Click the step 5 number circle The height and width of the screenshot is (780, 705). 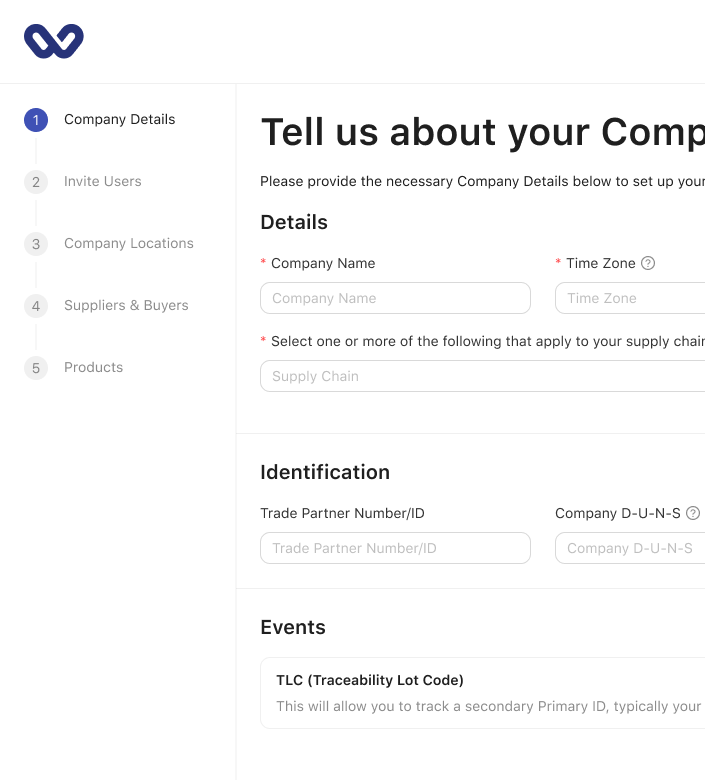[x=36, y=368]
